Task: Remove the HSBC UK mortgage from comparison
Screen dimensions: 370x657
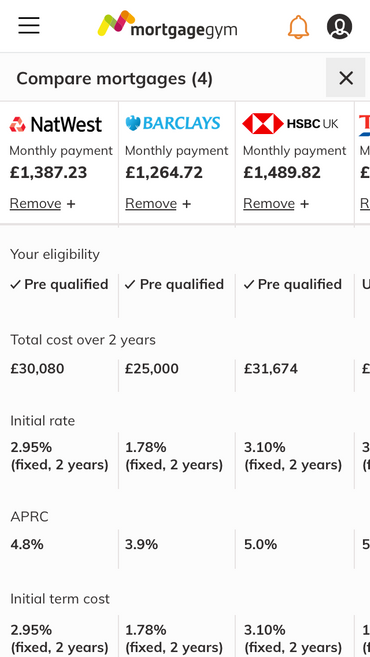Action: tap(269, 204)
